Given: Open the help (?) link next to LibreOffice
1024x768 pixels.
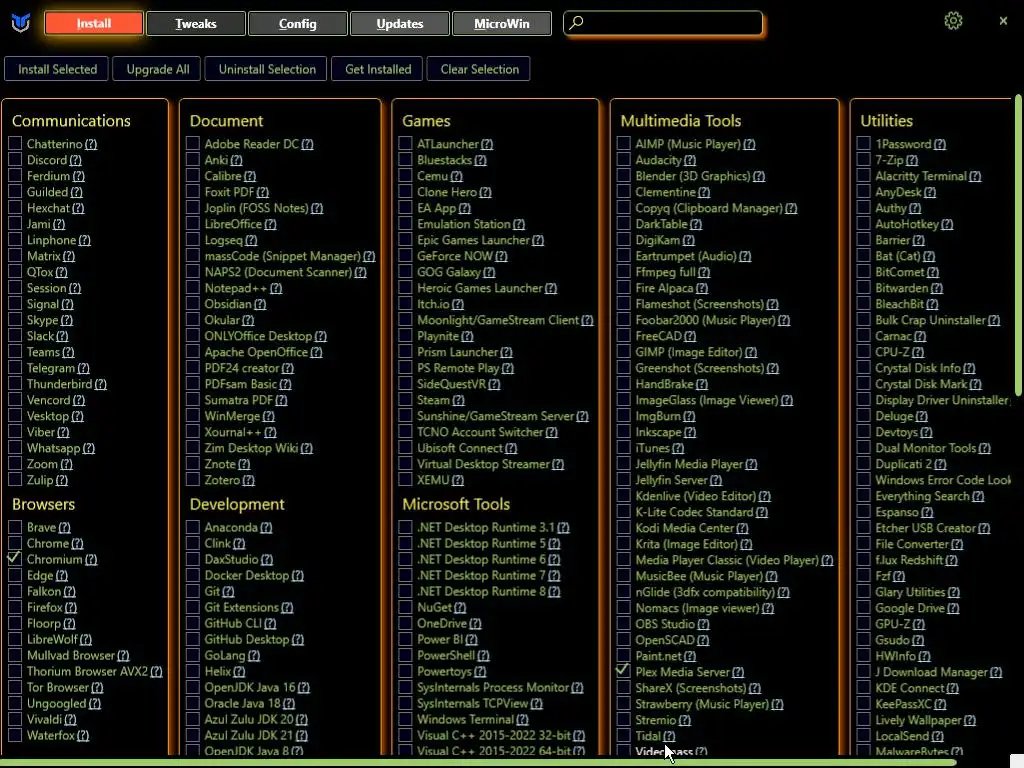Looking at the screenshot, I should pos(270,224).
